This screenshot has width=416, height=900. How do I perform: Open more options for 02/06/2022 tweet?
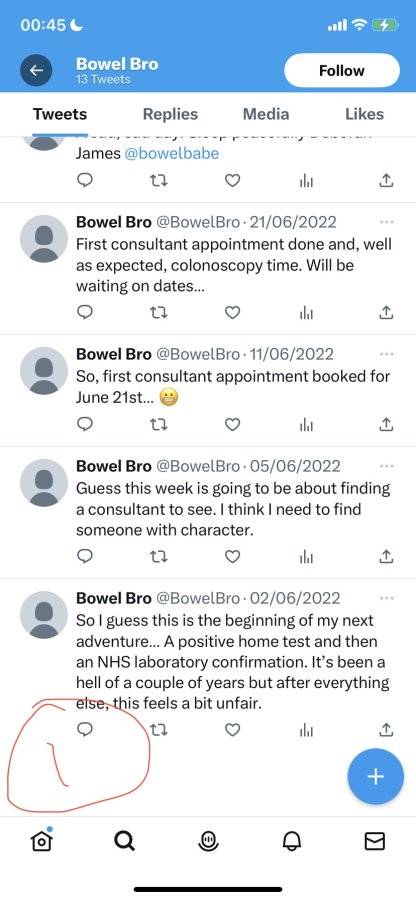point(387,598)
